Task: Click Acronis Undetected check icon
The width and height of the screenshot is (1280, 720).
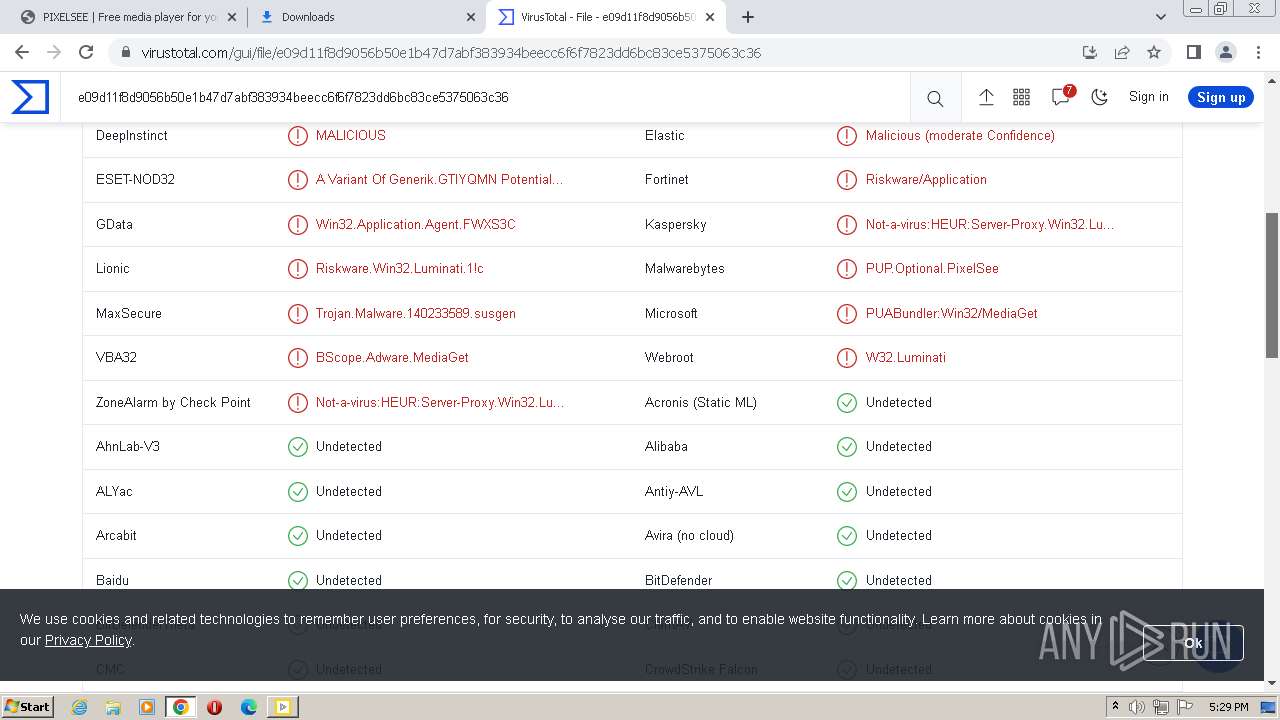Action: pyautogui.click(x=847, y=402)
